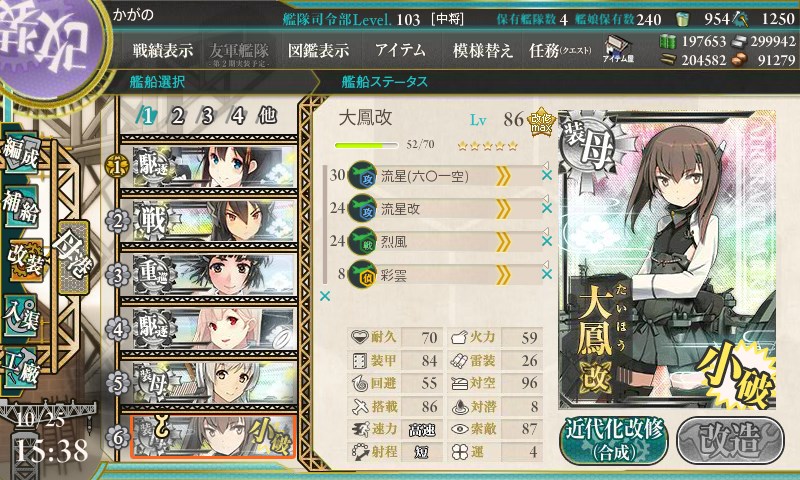Image resolution: width=800 pixels, height=480 pixels.
Task: Click the 流星(六〇一空) torpedo bomber icon
Action: tap(362, 175)
